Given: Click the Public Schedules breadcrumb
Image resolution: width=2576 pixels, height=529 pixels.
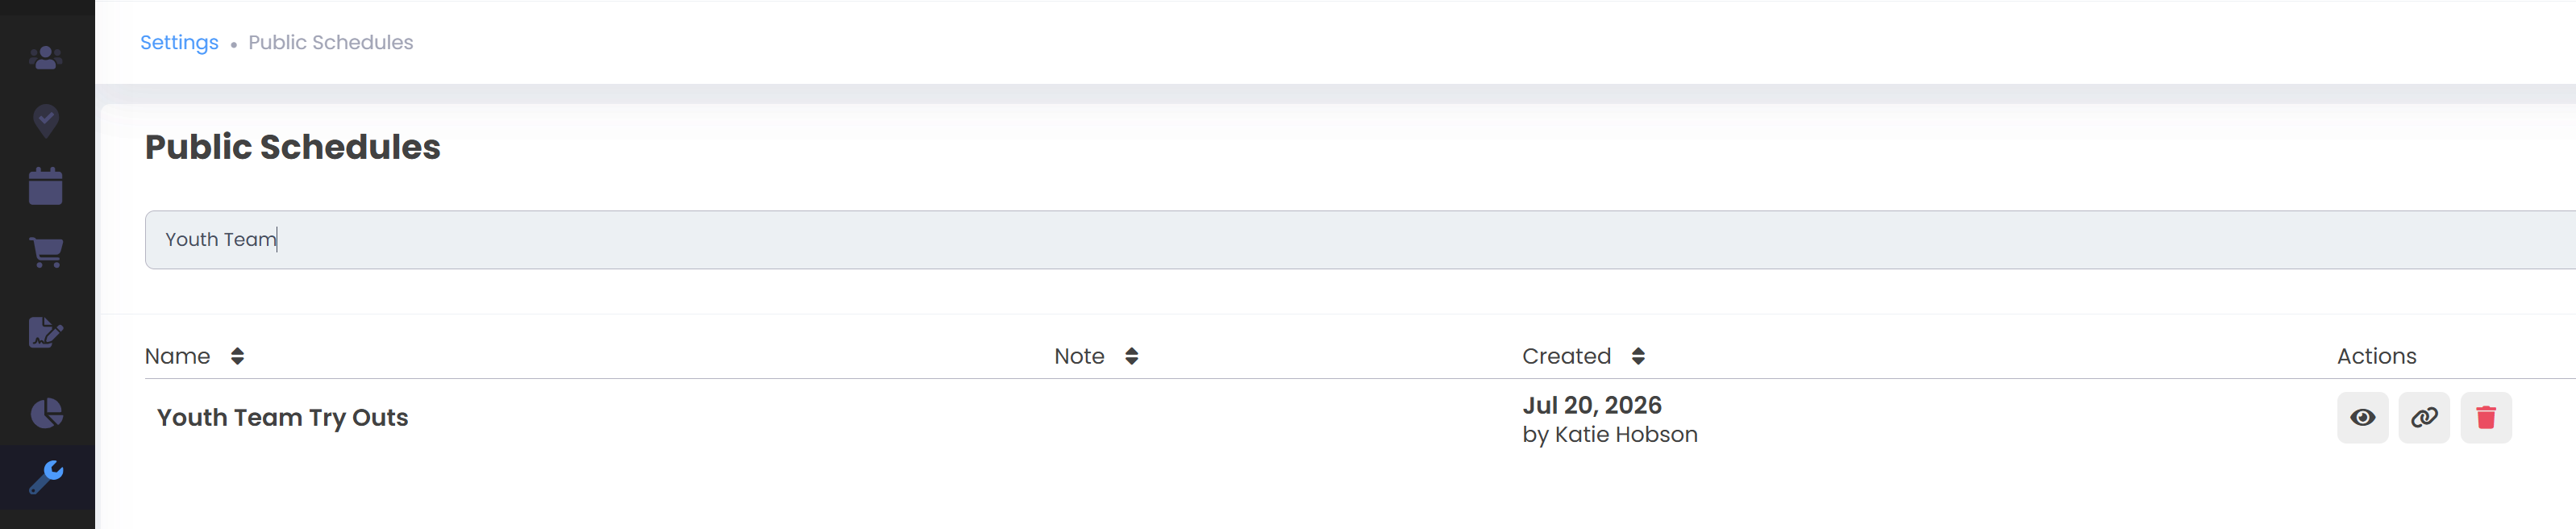Looking at the screenshot, I should click(331, 42).
